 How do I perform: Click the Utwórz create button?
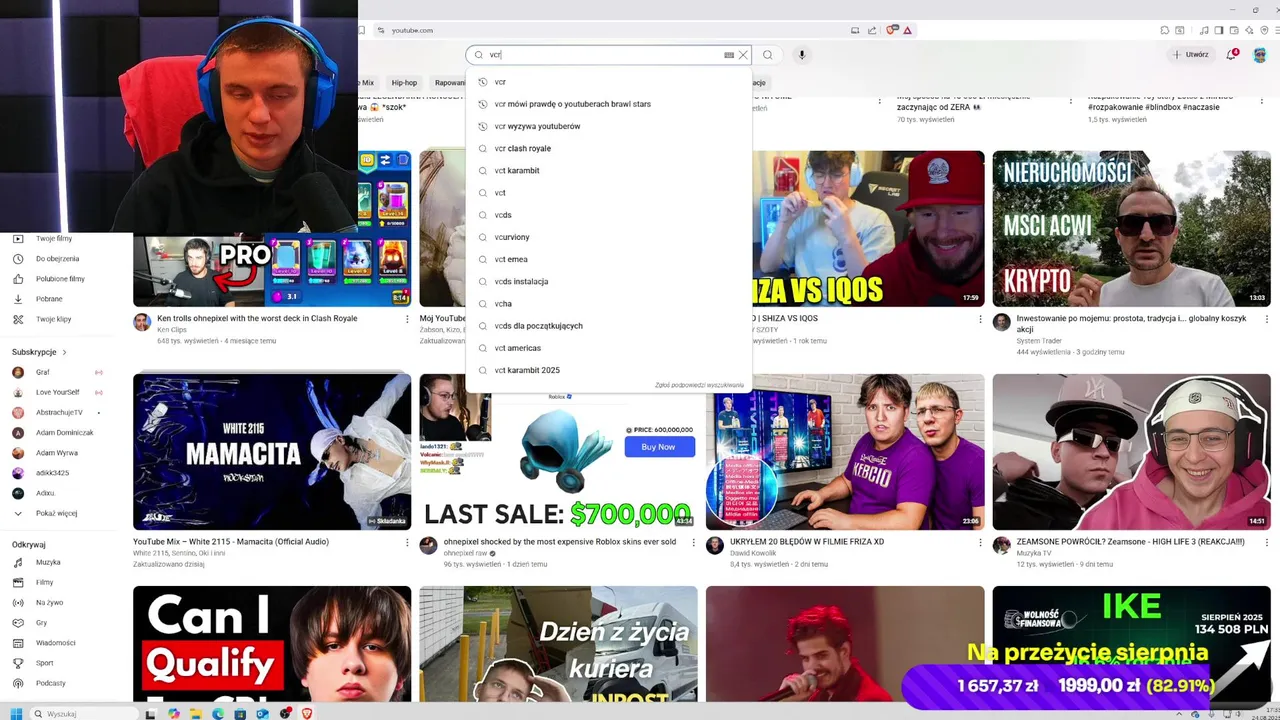click(x=1191, y=55)
